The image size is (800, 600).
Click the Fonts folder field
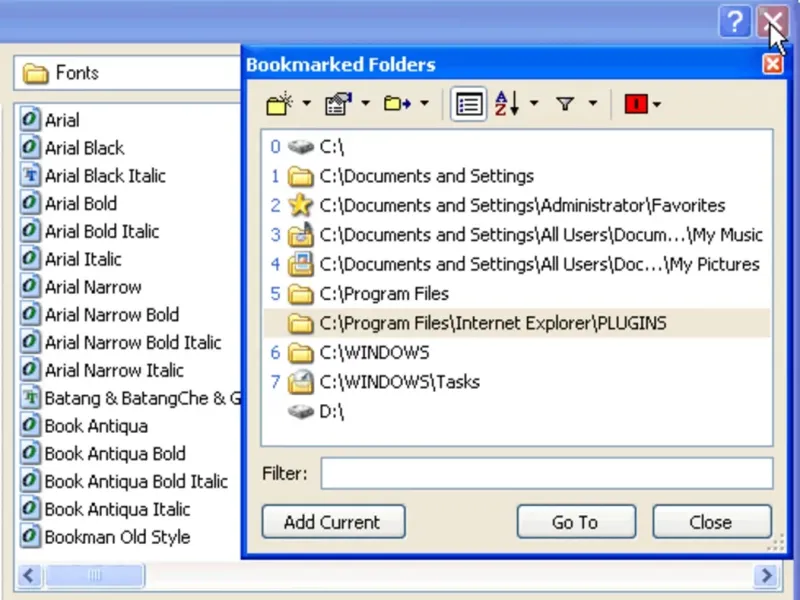(128, 73)
